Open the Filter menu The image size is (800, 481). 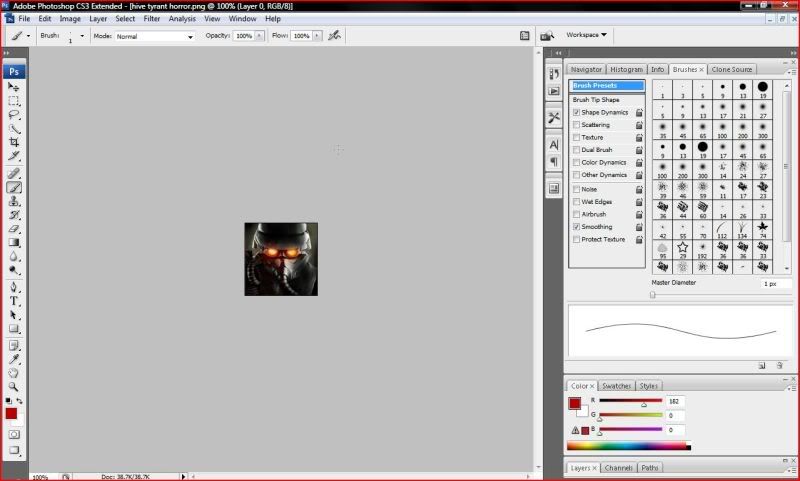(x=152, y=19)
